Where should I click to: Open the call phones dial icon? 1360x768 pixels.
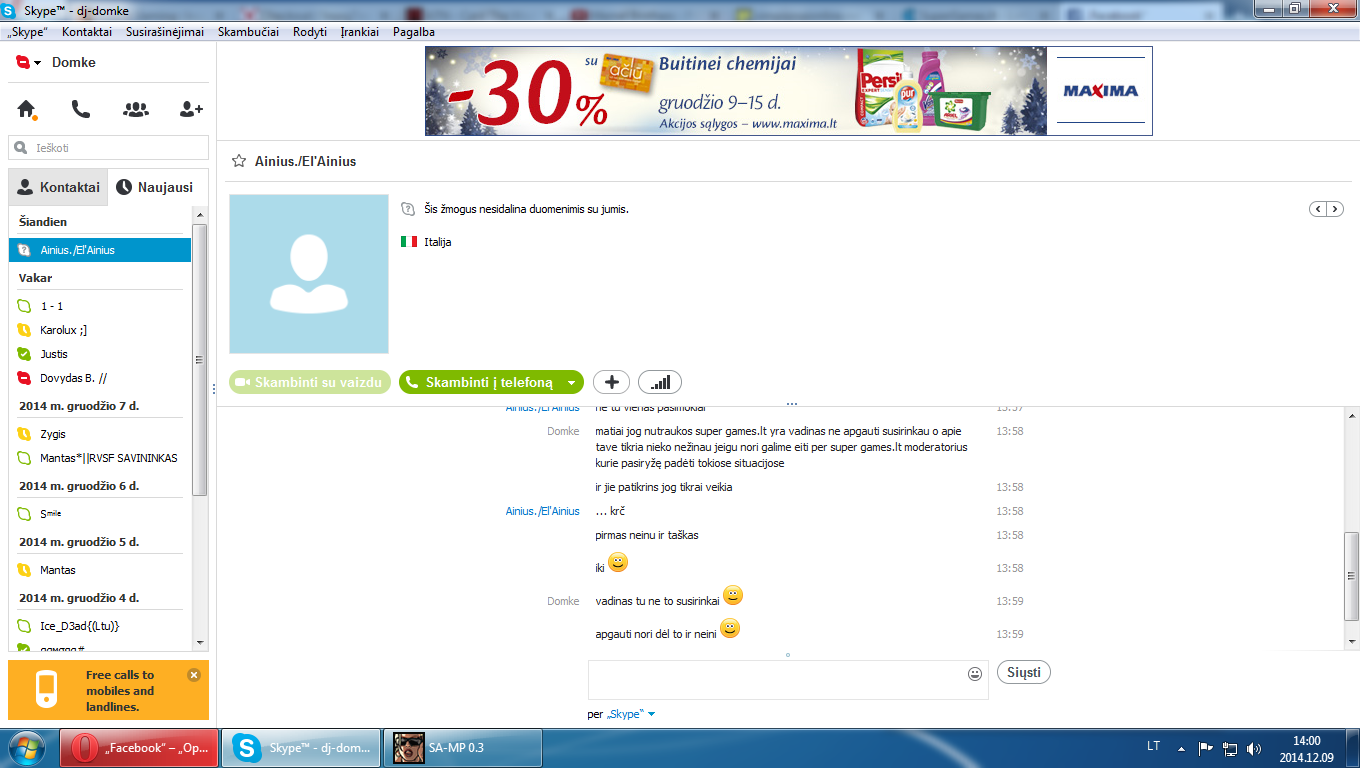81,109
